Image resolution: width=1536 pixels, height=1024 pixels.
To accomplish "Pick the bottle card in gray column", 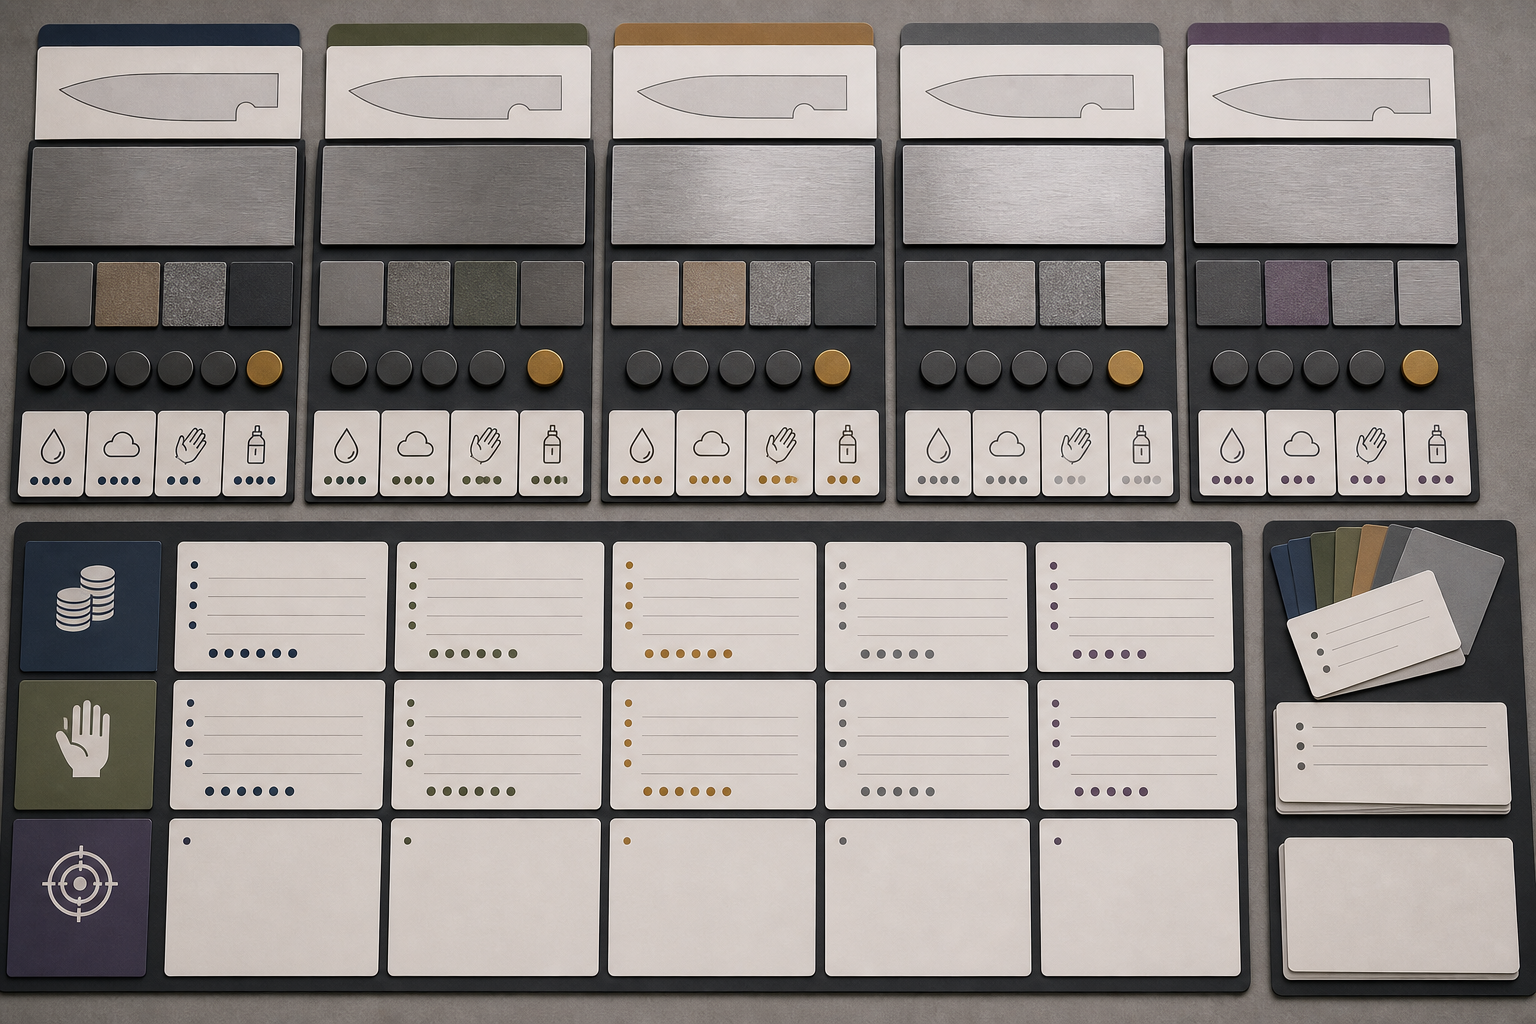I will (x=1141, y=453).
